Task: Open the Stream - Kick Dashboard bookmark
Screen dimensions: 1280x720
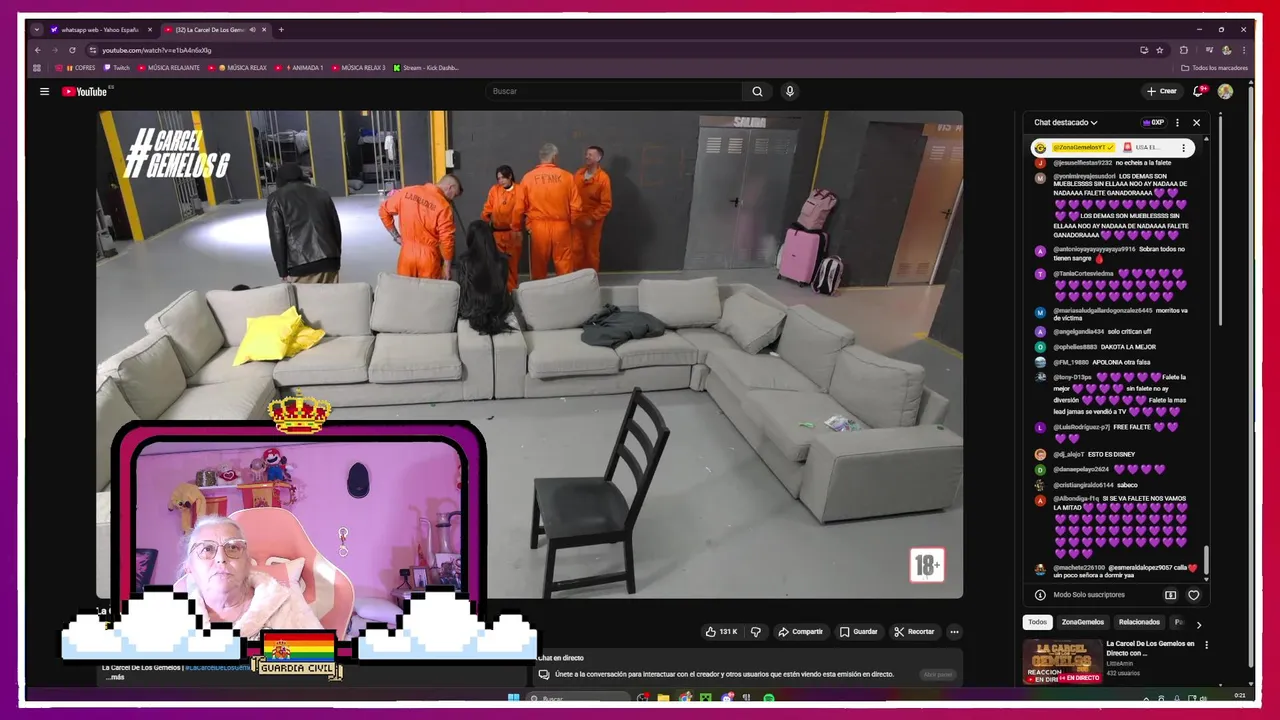Action: tap(426, 68)
